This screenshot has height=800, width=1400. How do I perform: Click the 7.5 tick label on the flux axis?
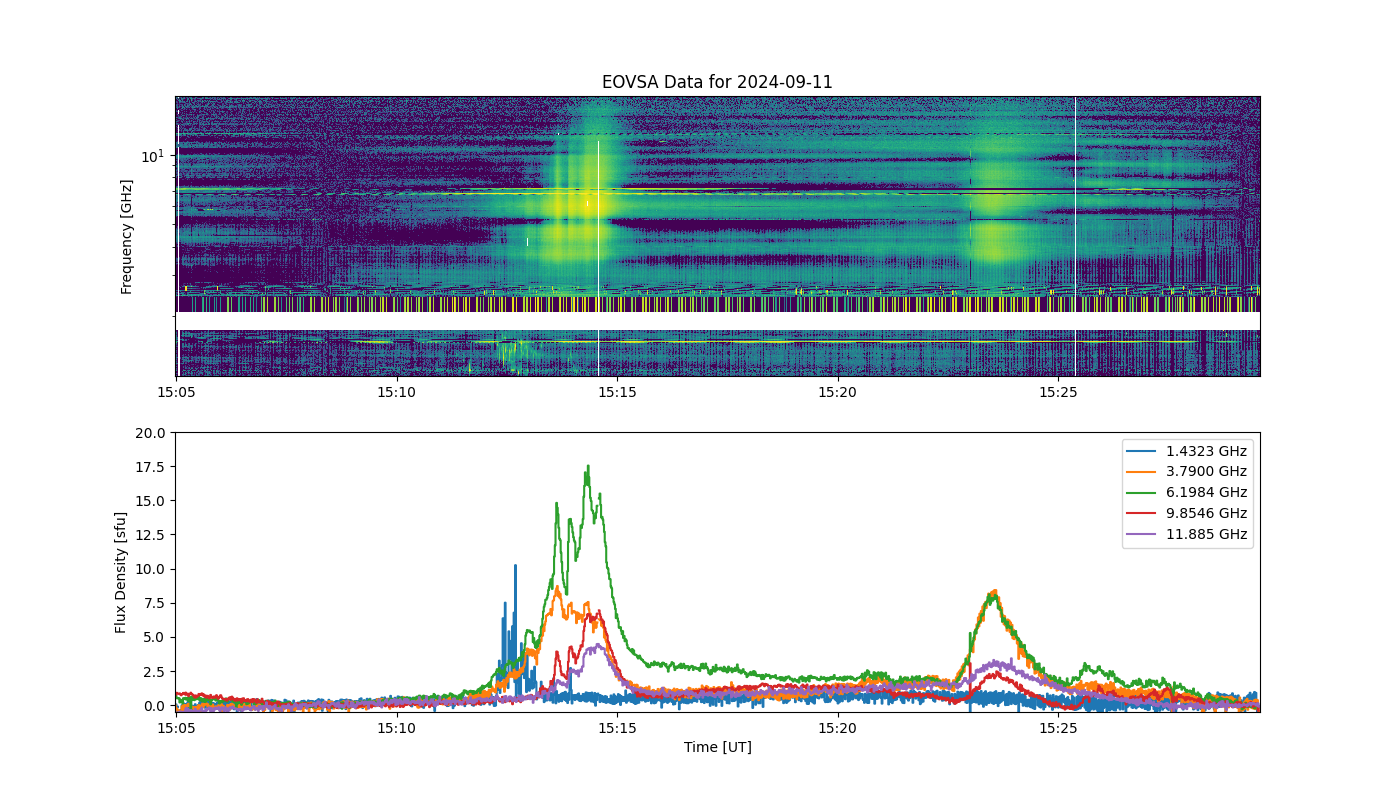[x=156, y=603]
